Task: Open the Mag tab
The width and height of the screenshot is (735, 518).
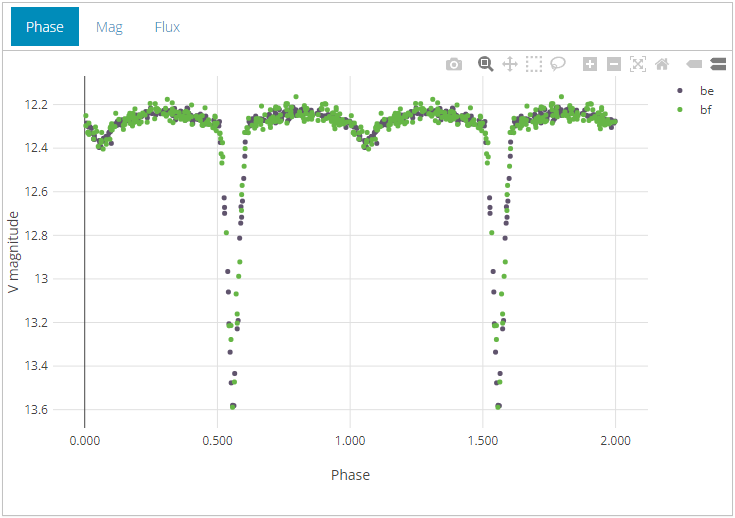Action: pyautogui.click(x=109, y=27)
